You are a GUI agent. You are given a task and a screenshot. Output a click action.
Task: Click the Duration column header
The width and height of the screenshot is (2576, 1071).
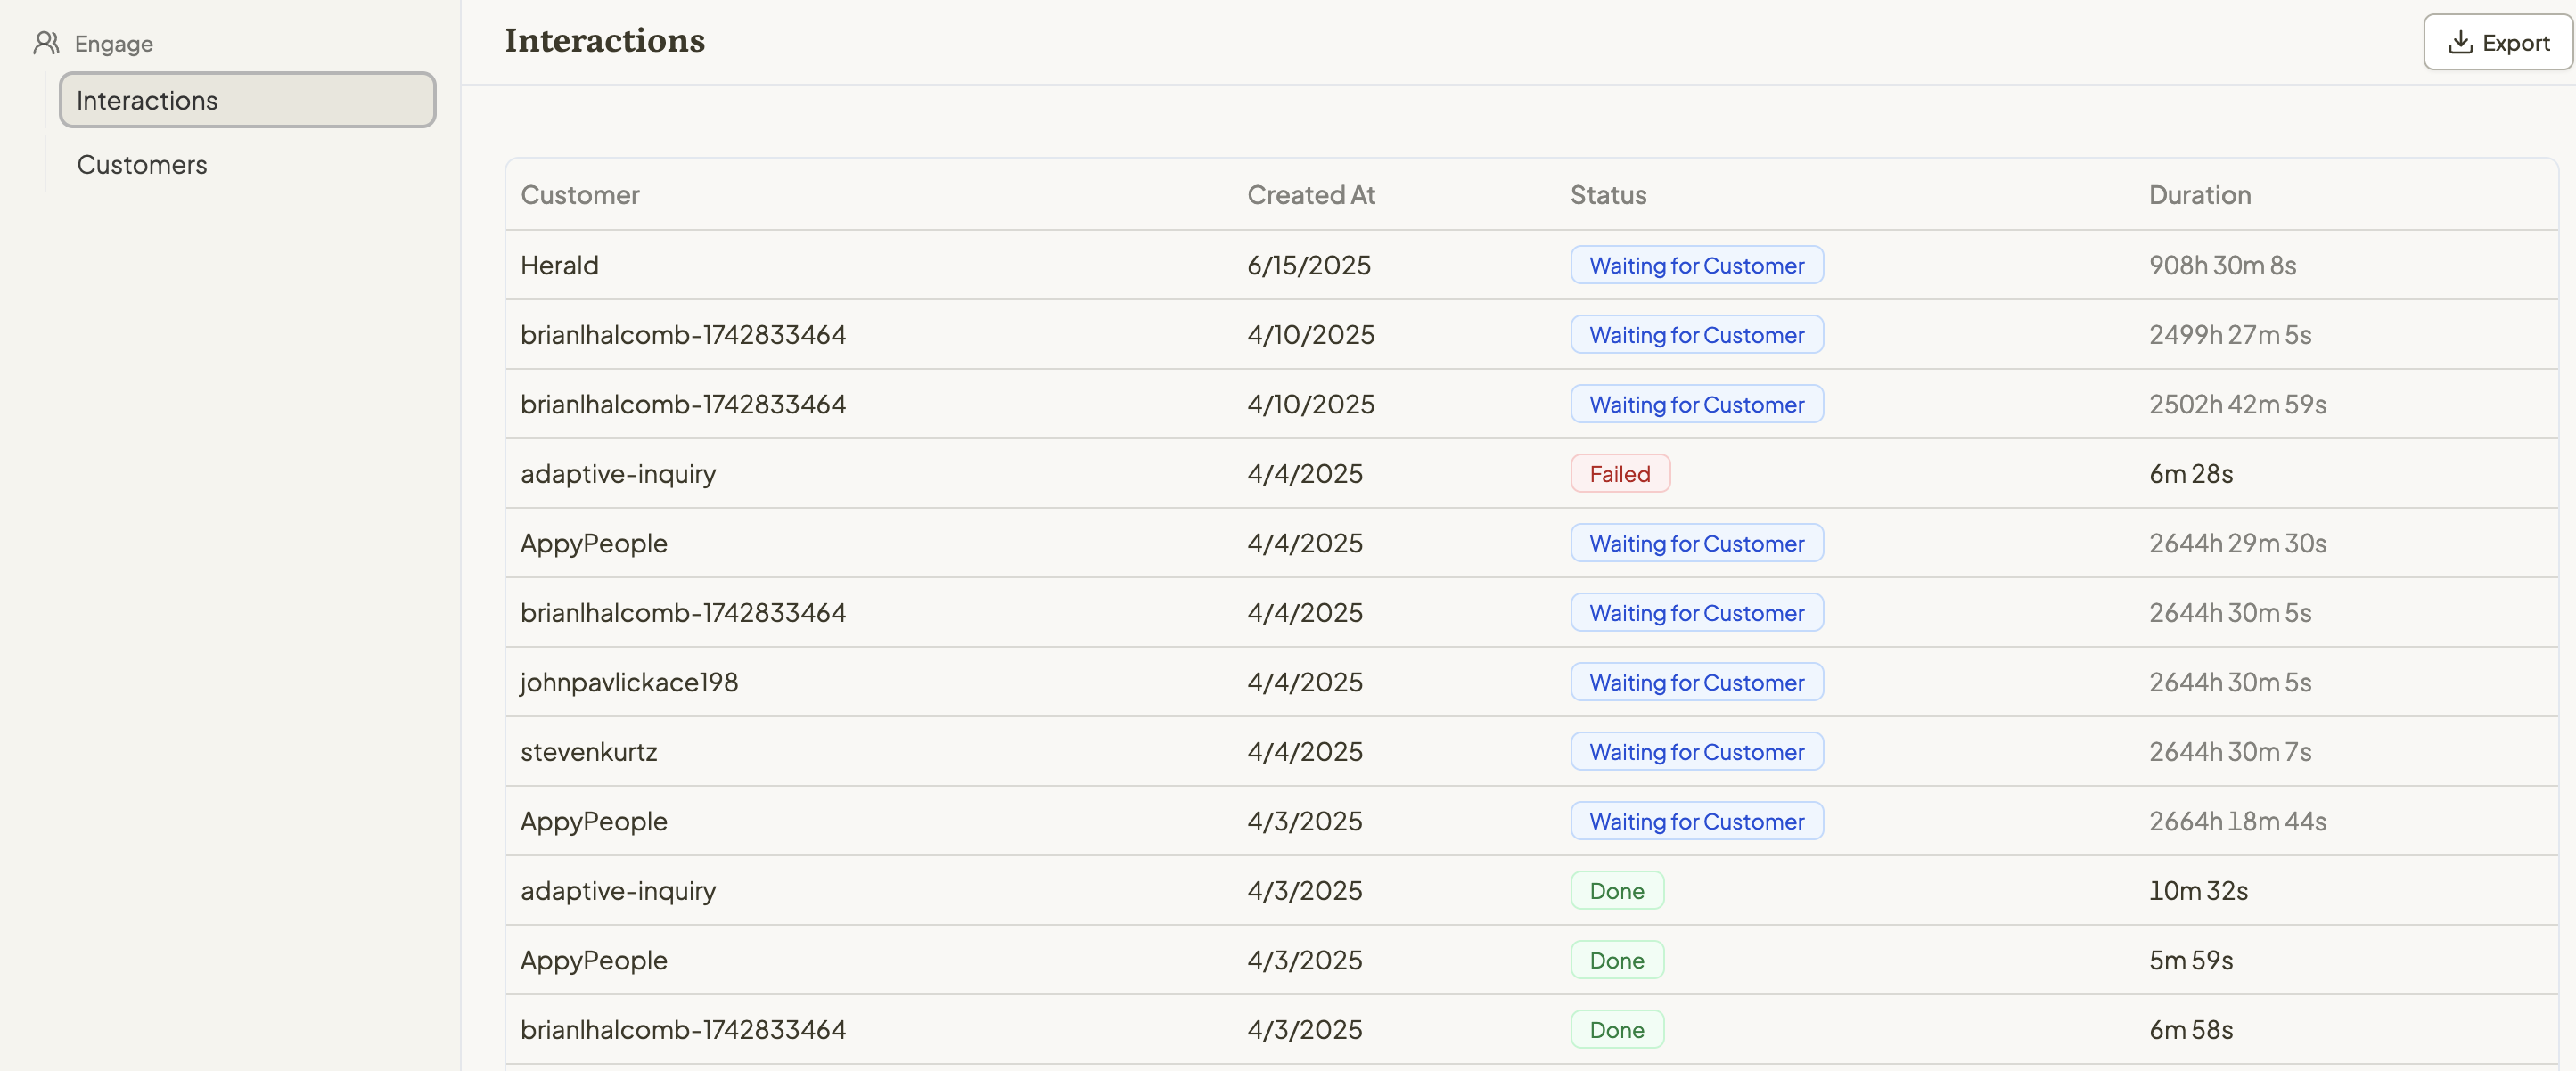pos(2200,195)
